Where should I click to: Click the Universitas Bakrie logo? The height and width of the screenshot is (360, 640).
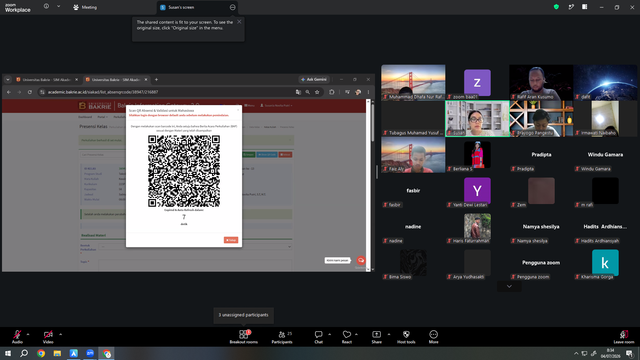(x=95, y=106)
